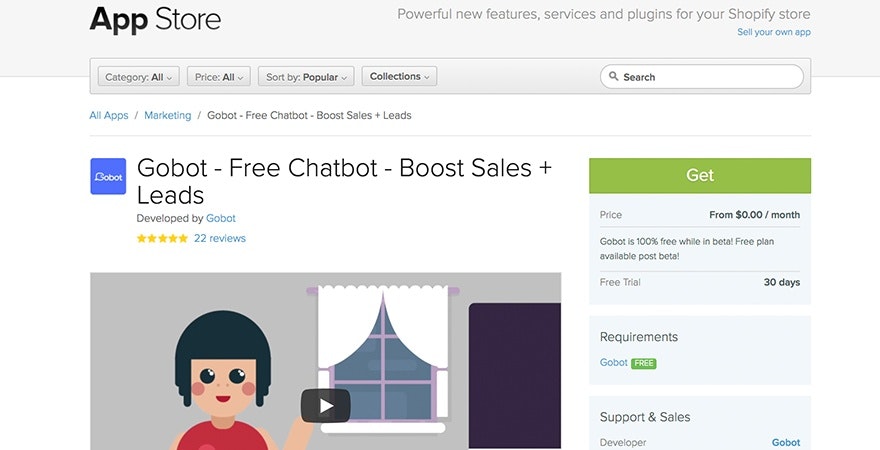Click the five-star rating icons
880x450 pixels.
click(162, 238)
